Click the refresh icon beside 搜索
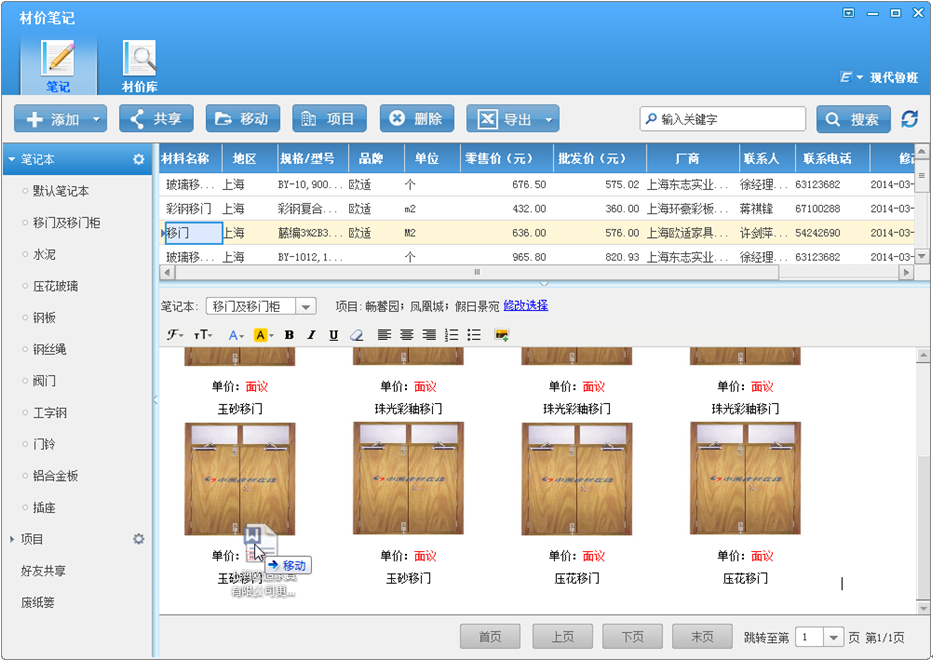The width and height of the screenshot is (933, 661). (x=909, y=119)
